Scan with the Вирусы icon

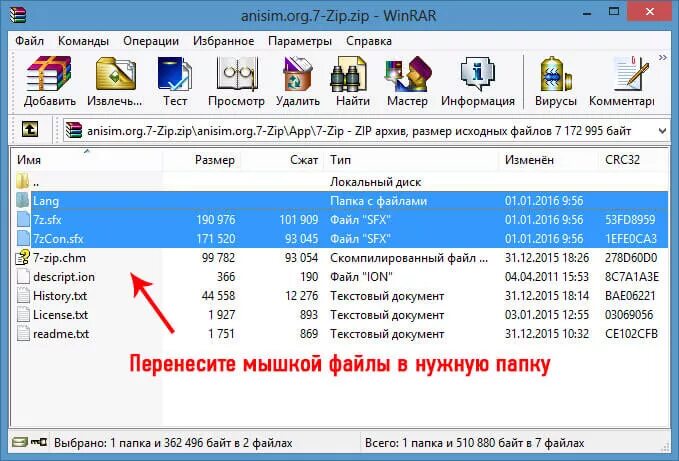[556, 74]
